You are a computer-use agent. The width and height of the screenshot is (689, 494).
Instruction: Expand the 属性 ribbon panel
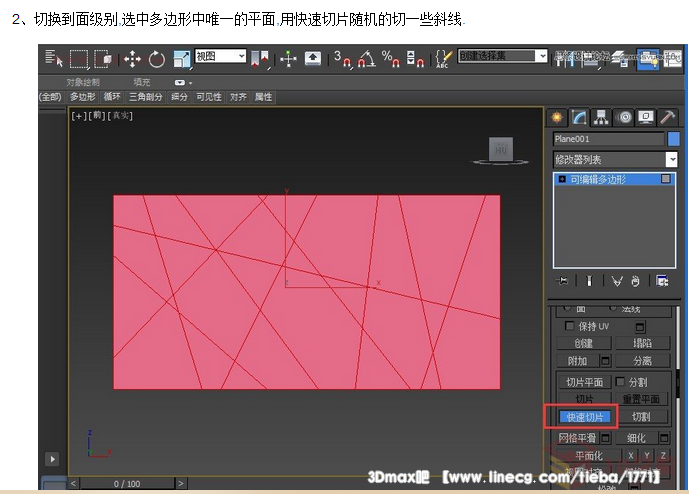point(263,97)
